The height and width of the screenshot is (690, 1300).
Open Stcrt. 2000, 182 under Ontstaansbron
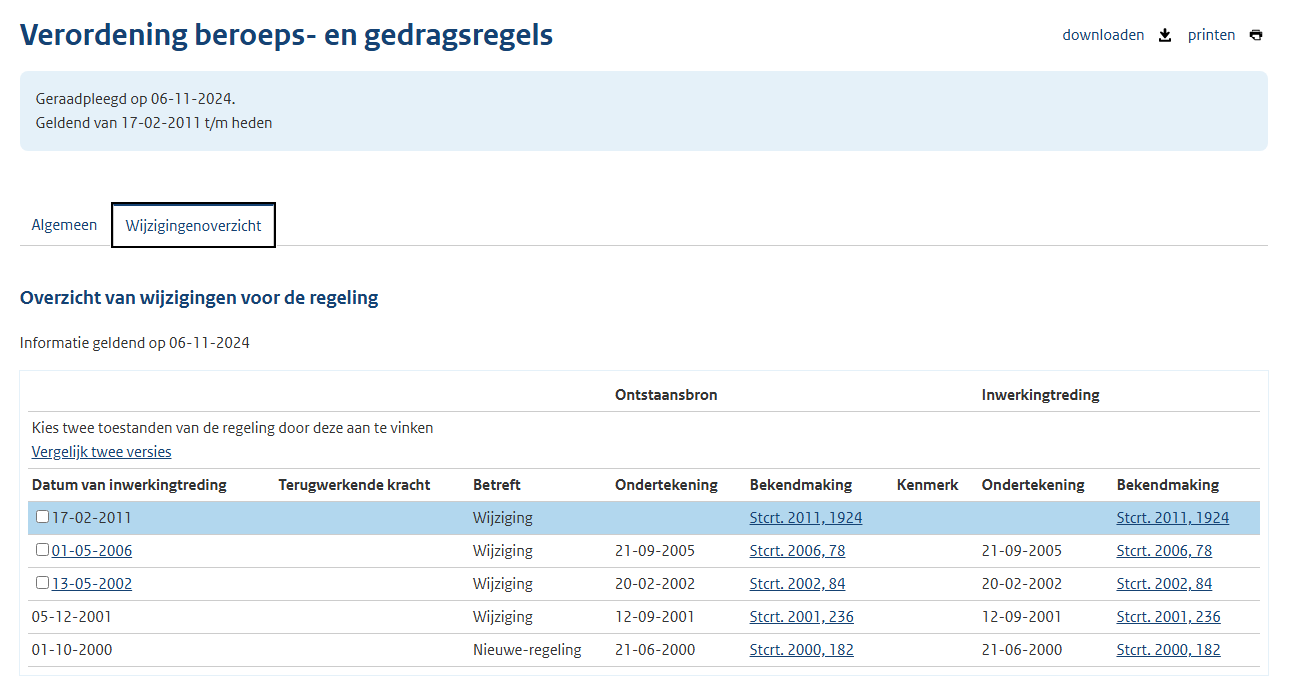801,650
